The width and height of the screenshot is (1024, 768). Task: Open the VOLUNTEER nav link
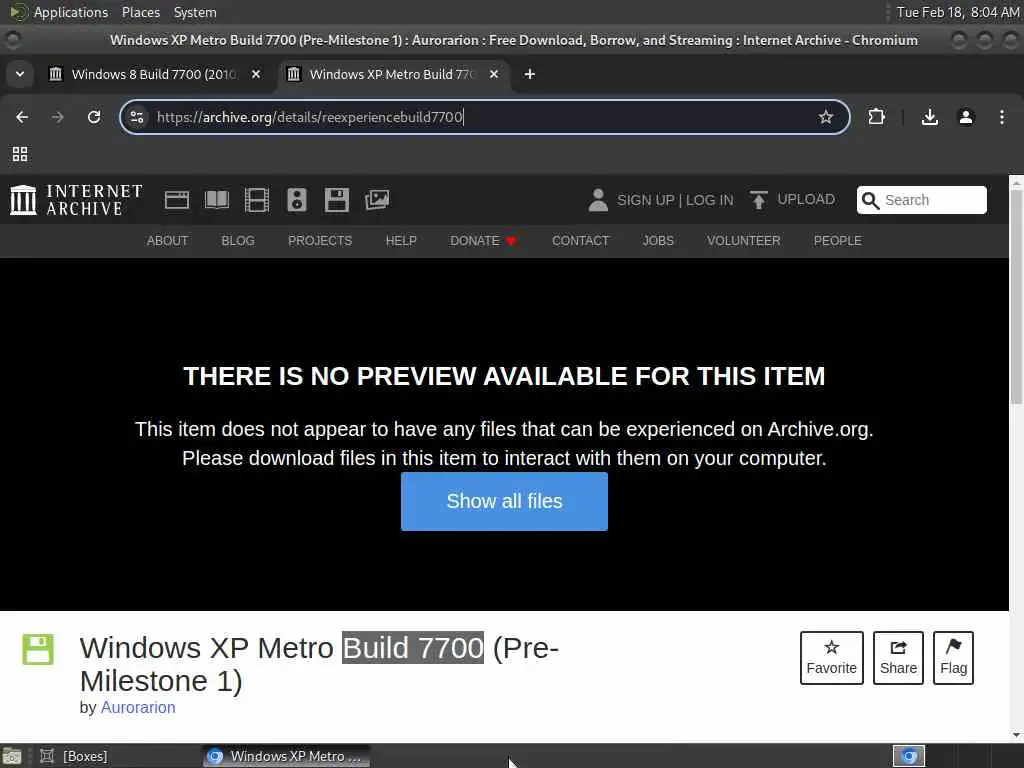[x=743, y=241]
